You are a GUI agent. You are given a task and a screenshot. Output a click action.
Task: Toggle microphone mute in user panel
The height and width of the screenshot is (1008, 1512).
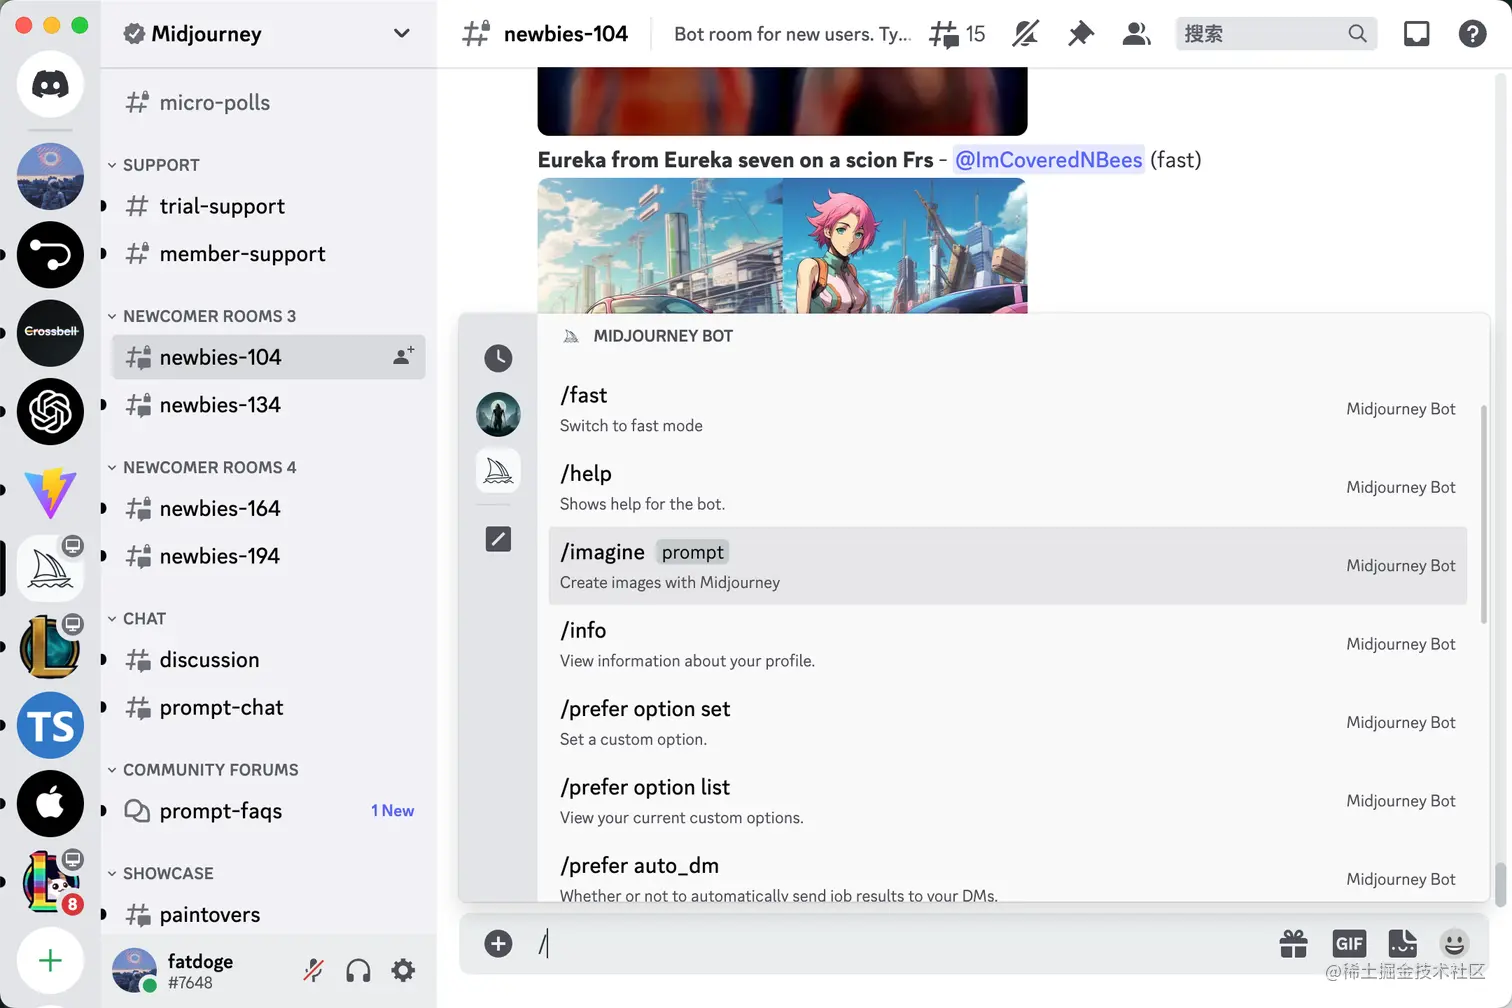click(x=313, y=970)
